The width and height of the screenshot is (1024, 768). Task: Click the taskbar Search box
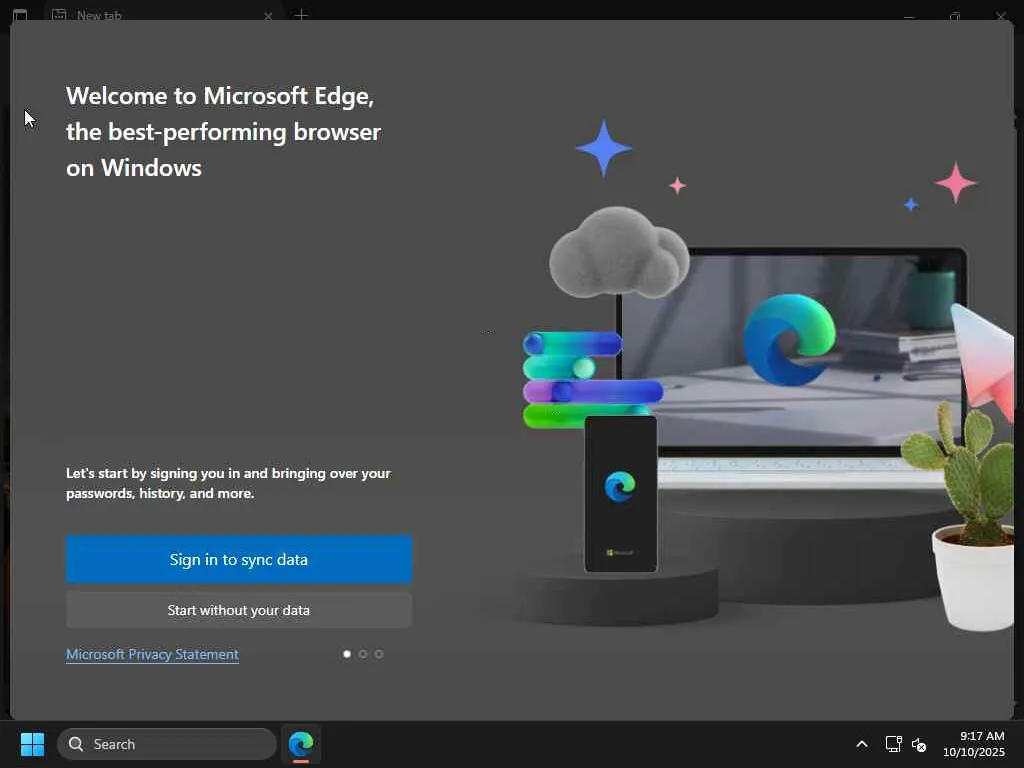coord(167,744)
